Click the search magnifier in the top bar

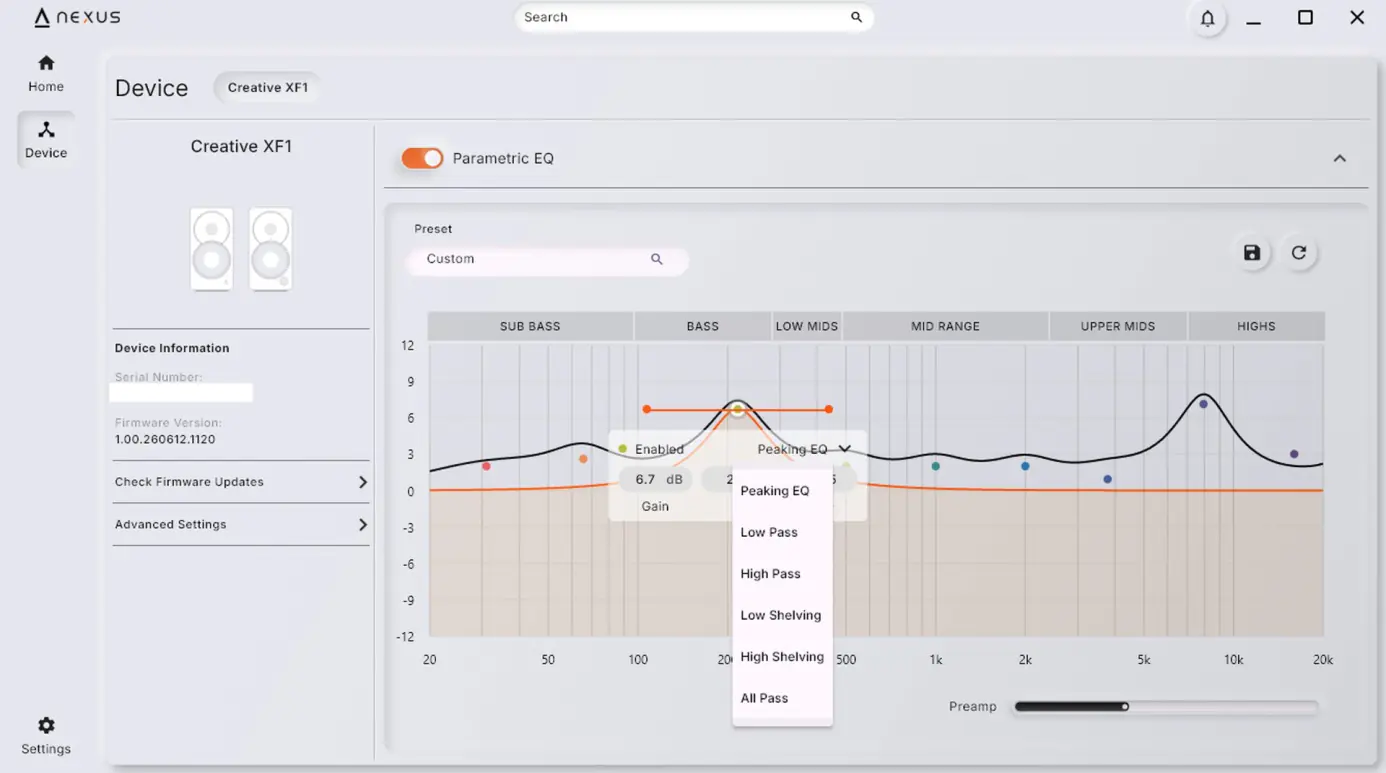[x=856, y=17]
